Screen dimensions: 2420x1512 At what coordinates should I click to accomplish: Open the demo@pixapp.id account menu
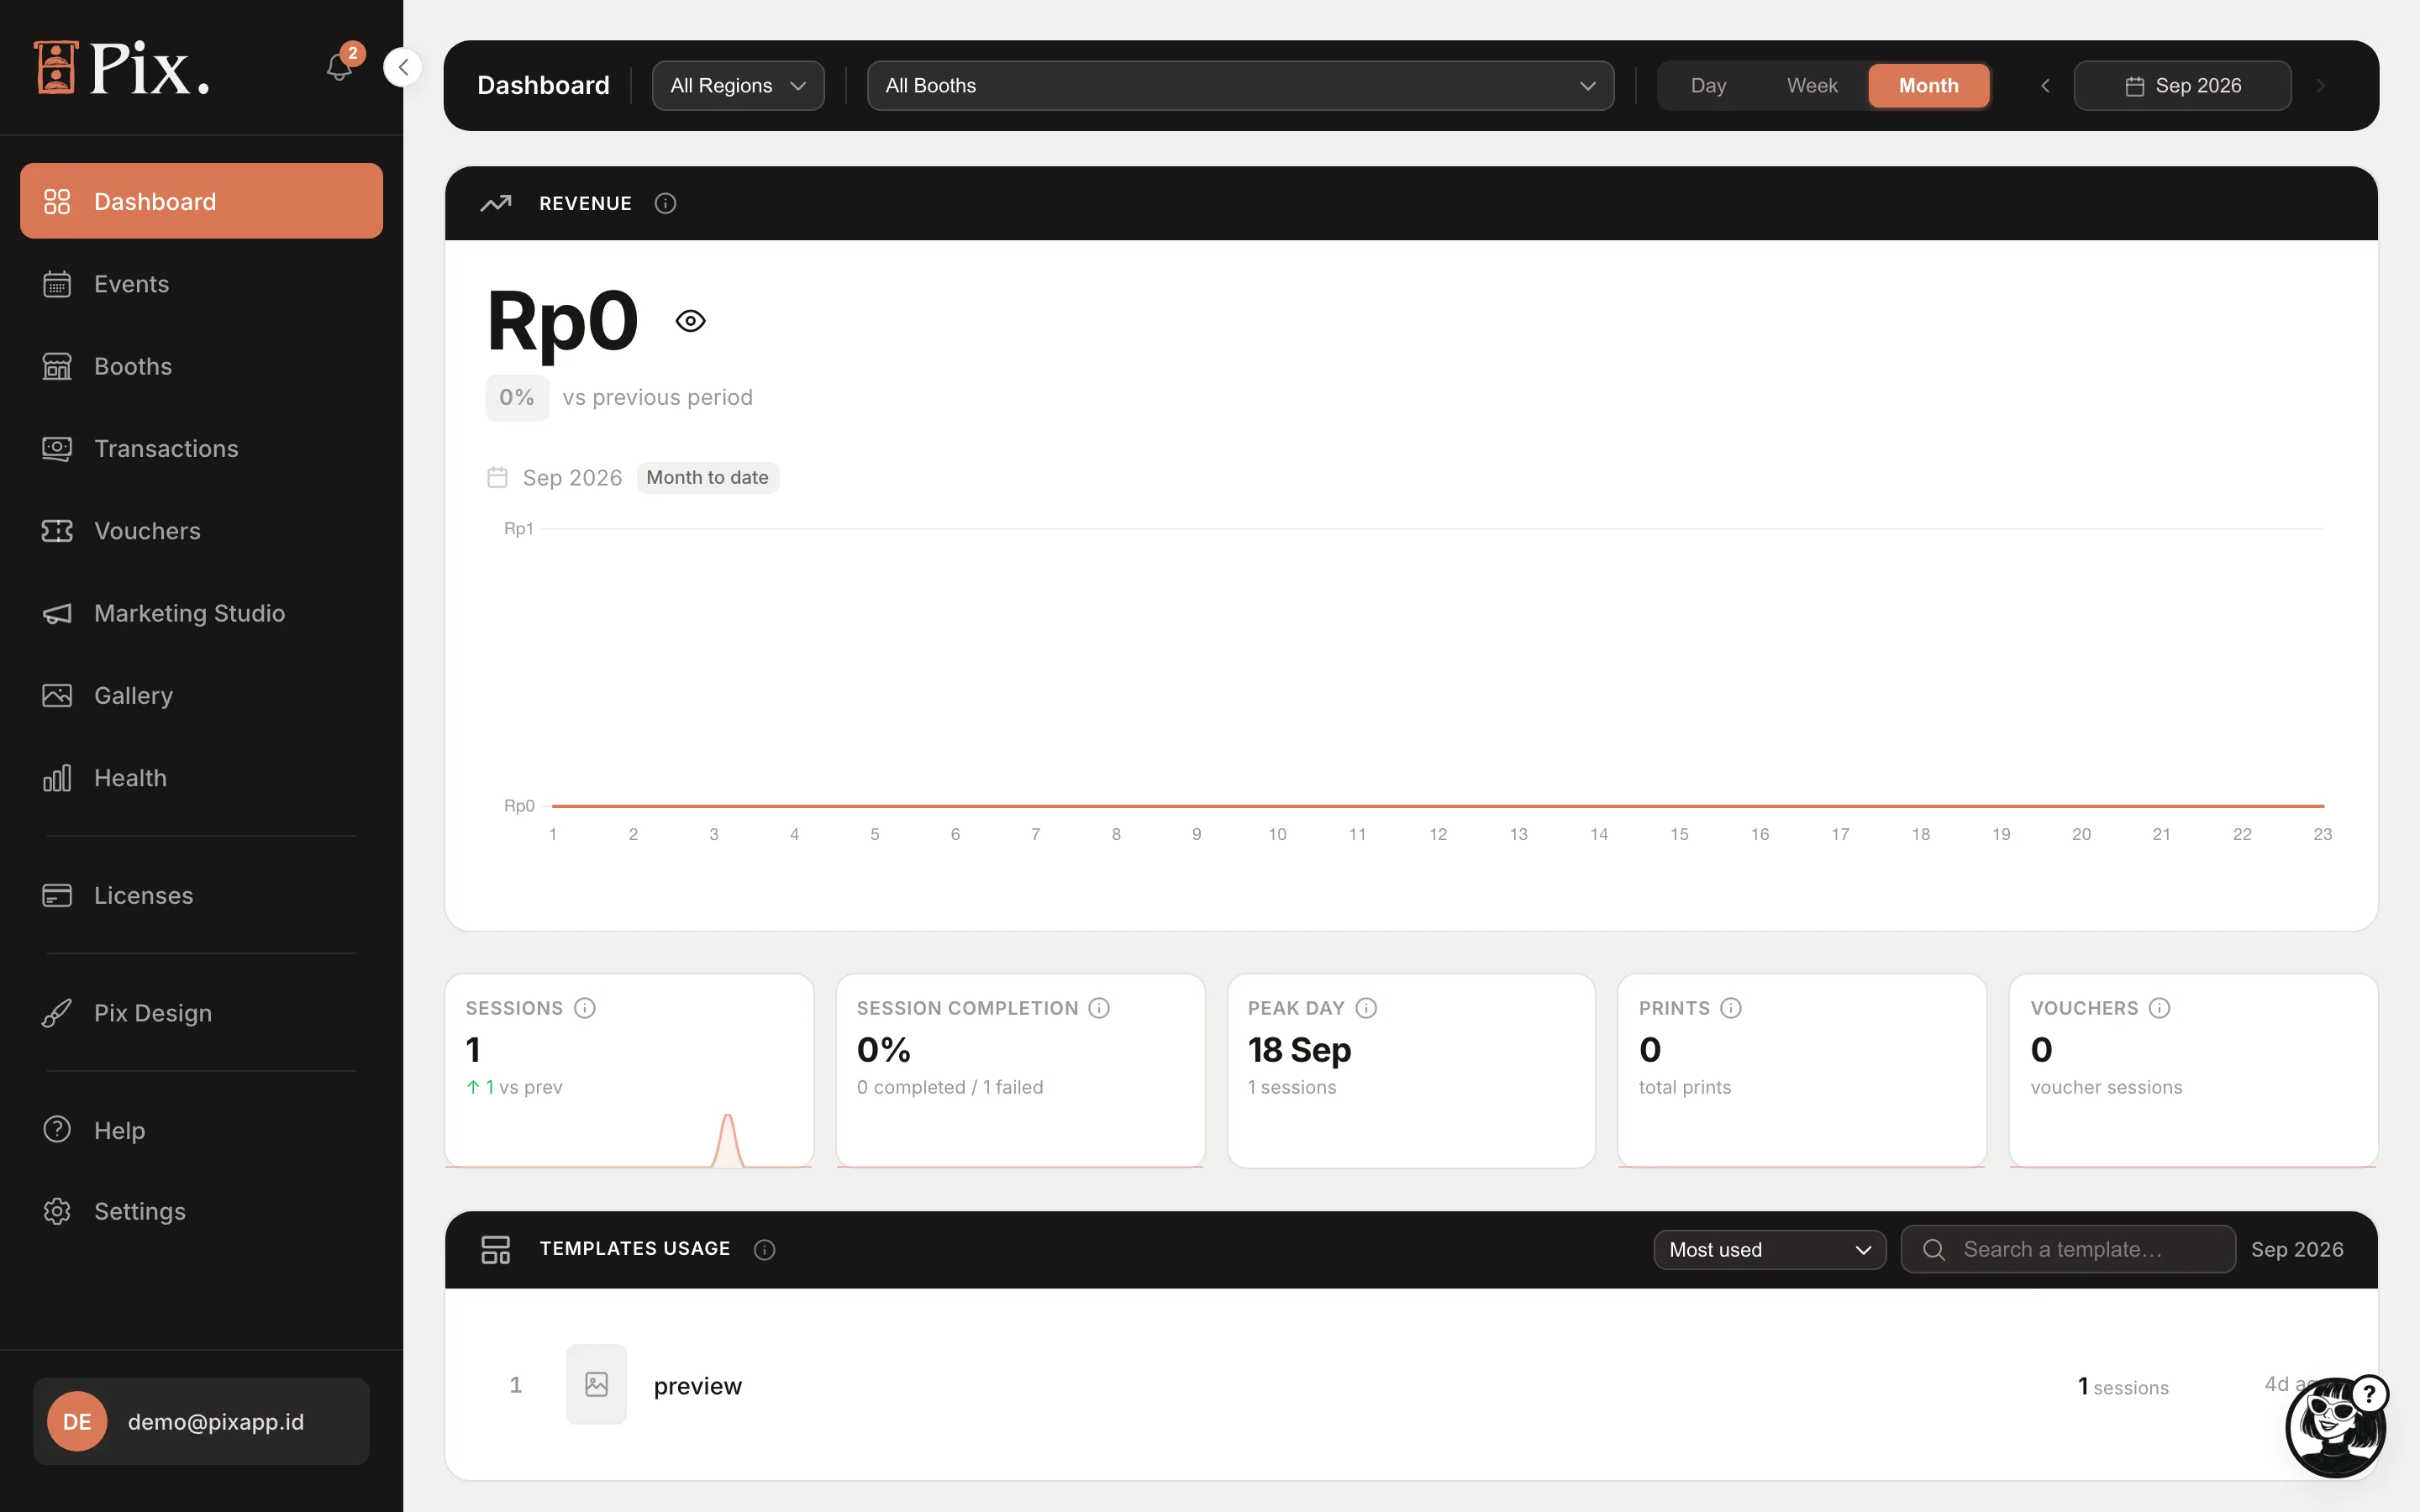(x=201, y=1421)
